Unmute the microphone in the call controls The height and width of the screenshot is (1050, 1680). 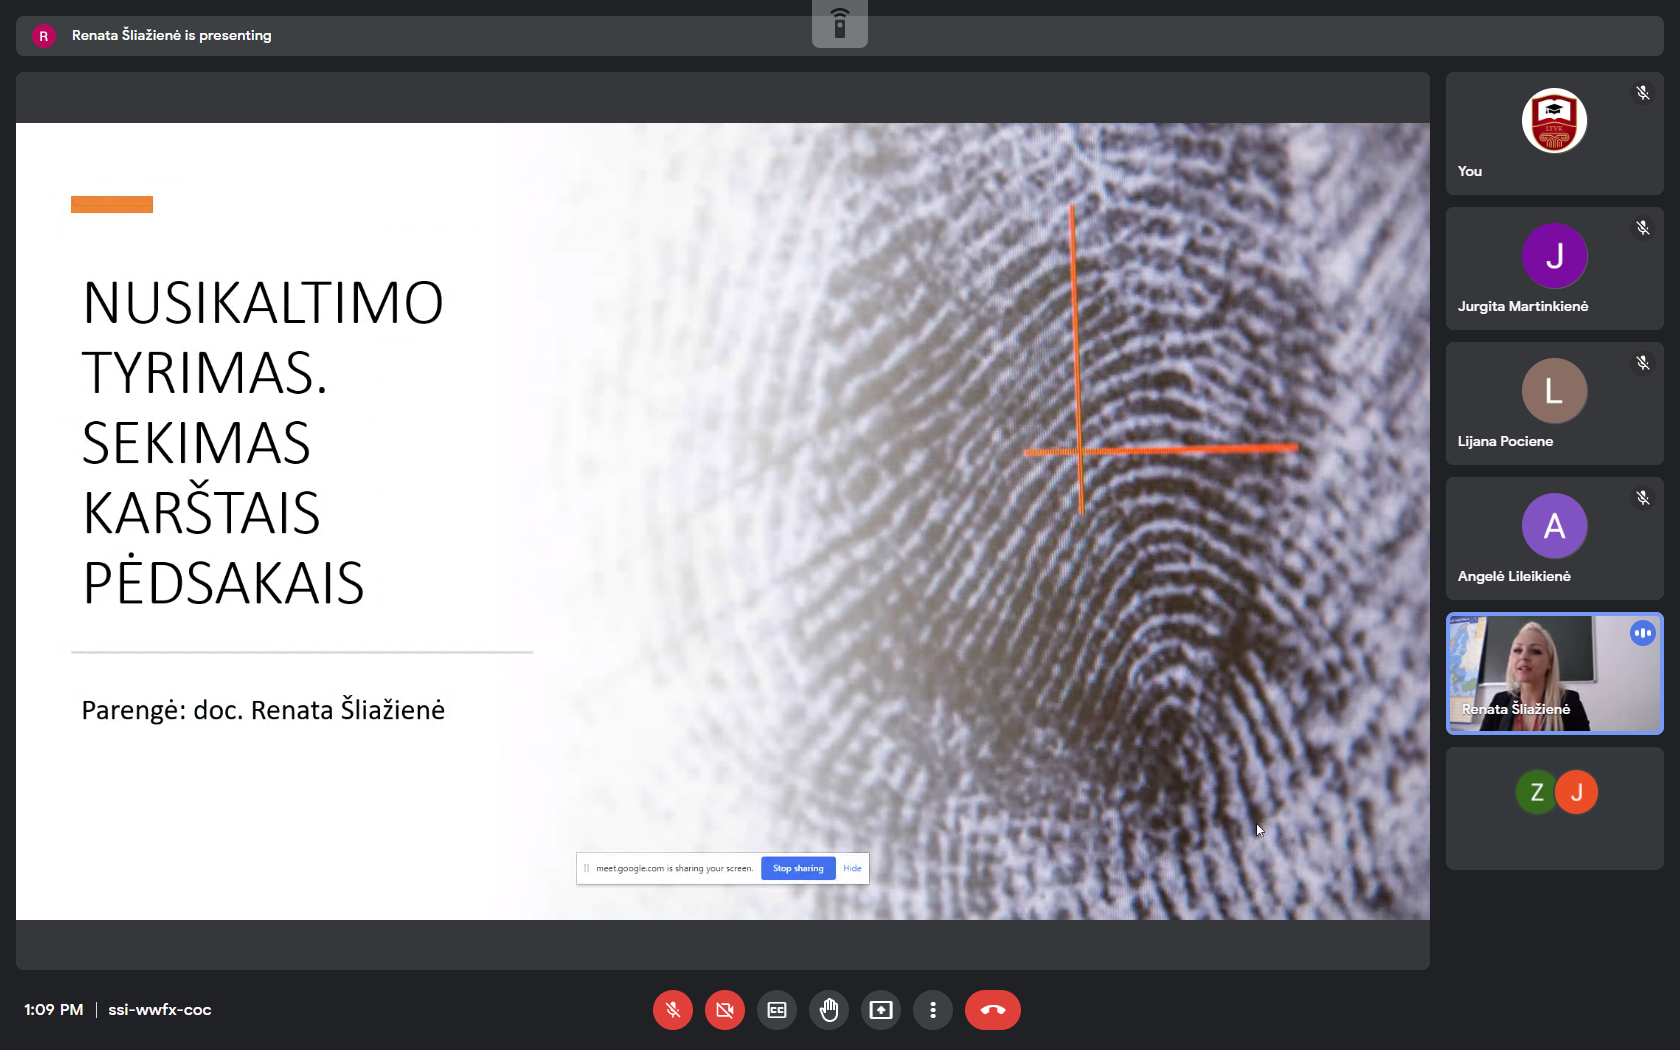673,1010
